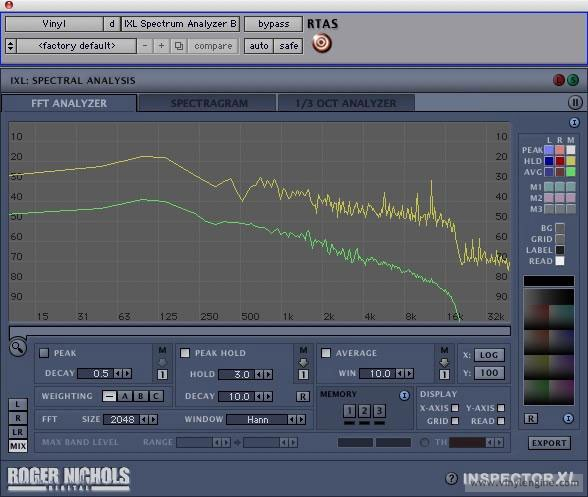The height and width of the screenshot is (497, 588).
Task: Select flat weighting button
Action: click(109, 396)
